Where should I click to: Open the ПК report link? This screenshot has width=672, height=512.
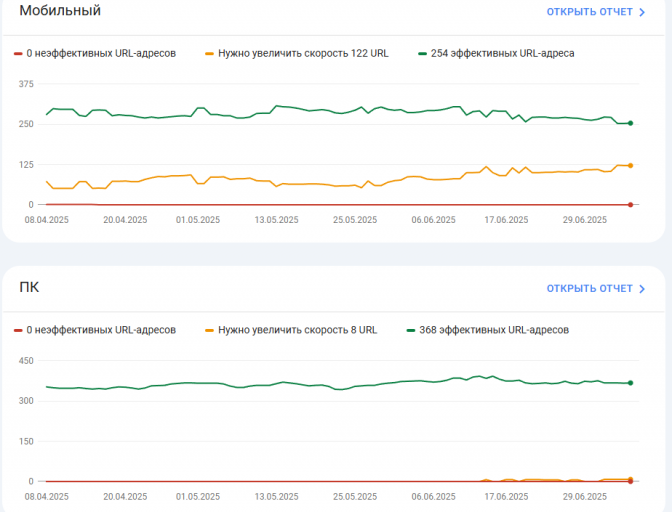click(x=596, y=289)
